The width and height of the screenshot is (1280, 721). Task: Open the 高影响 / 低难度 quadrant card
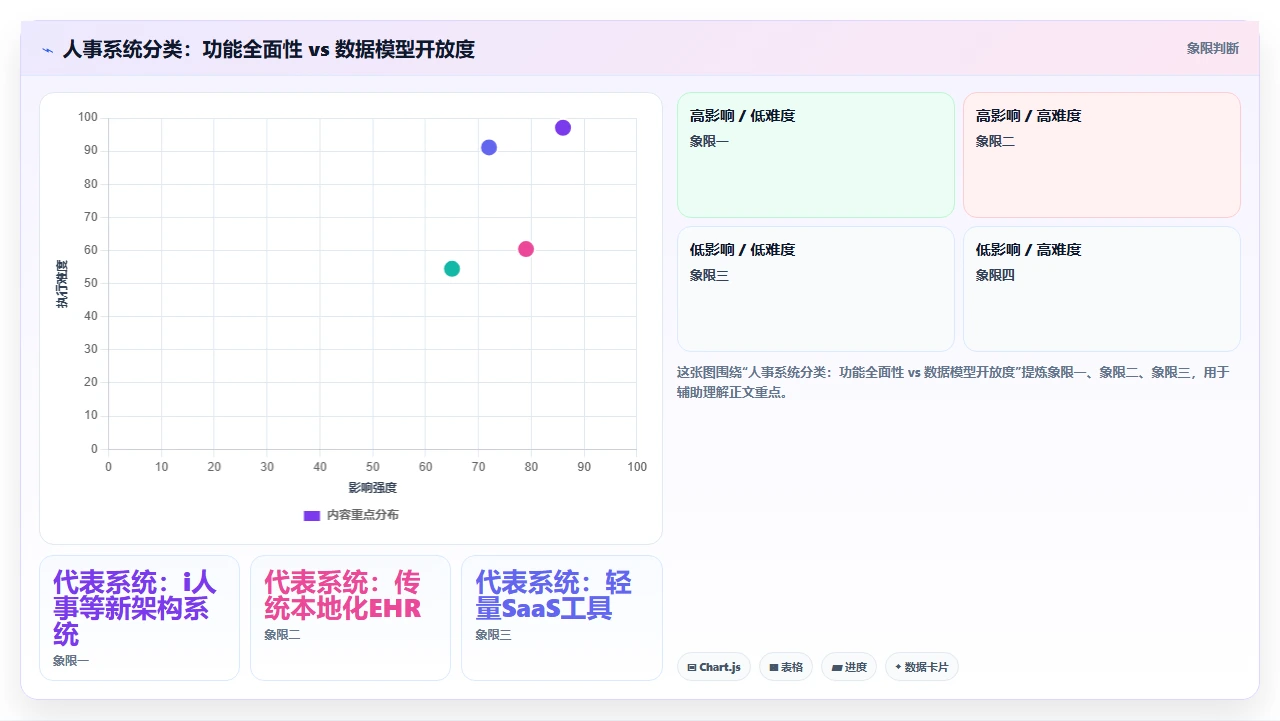(816, 155)
